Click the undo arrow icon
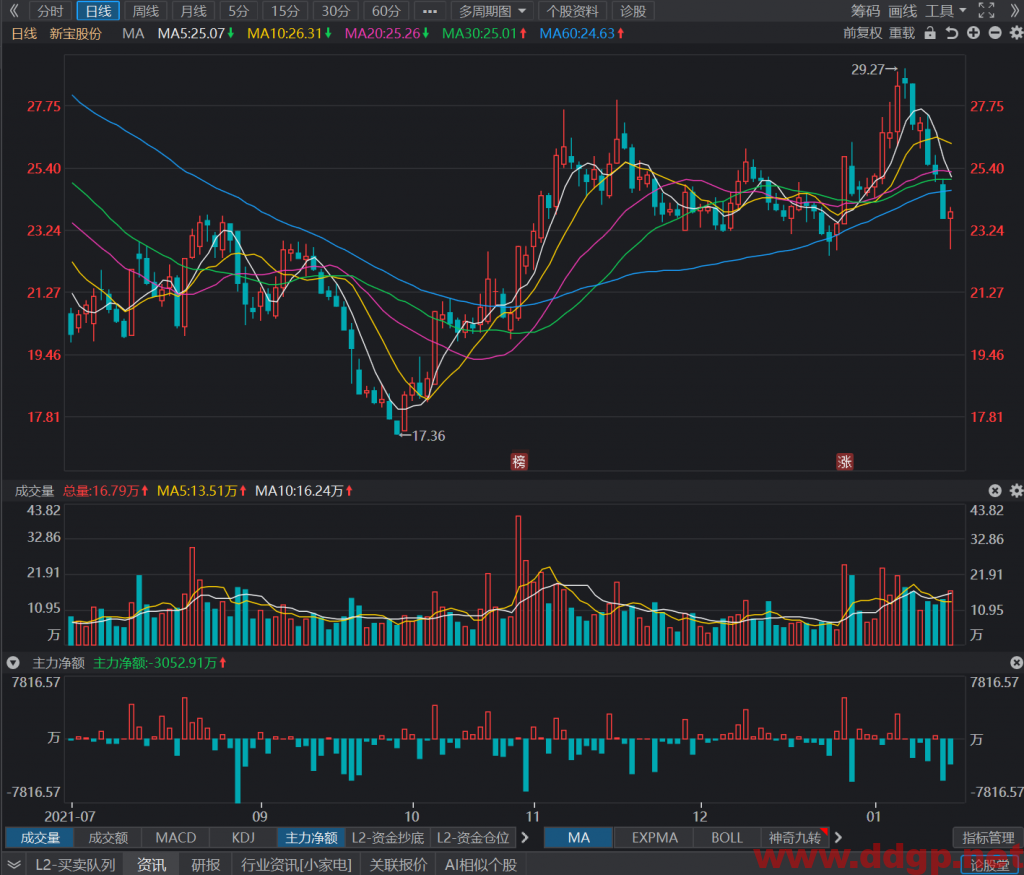 pos(952,33)
